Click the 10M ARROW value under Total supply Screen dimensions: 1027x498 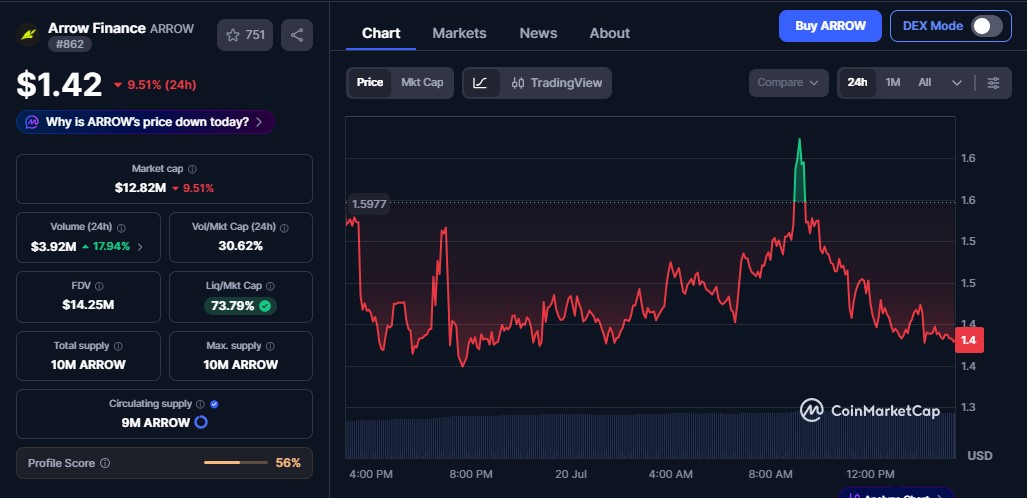[88, 364]
